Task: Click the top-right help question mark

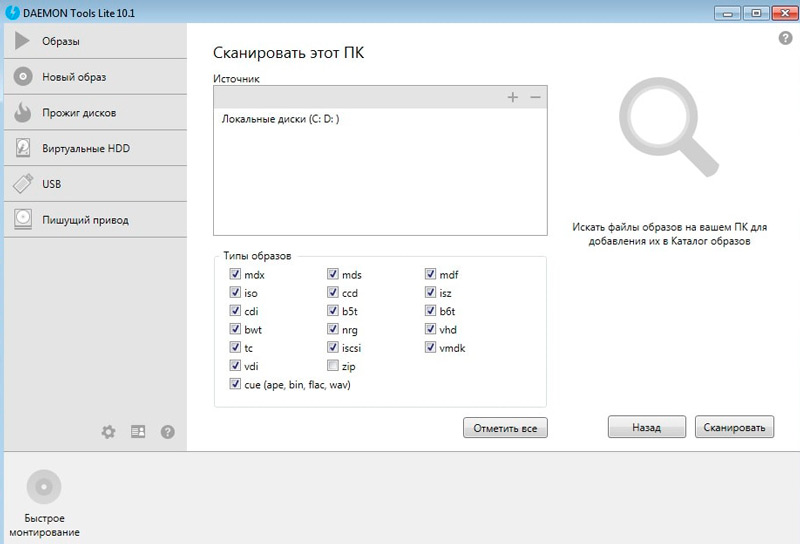Action: point(785,38)
